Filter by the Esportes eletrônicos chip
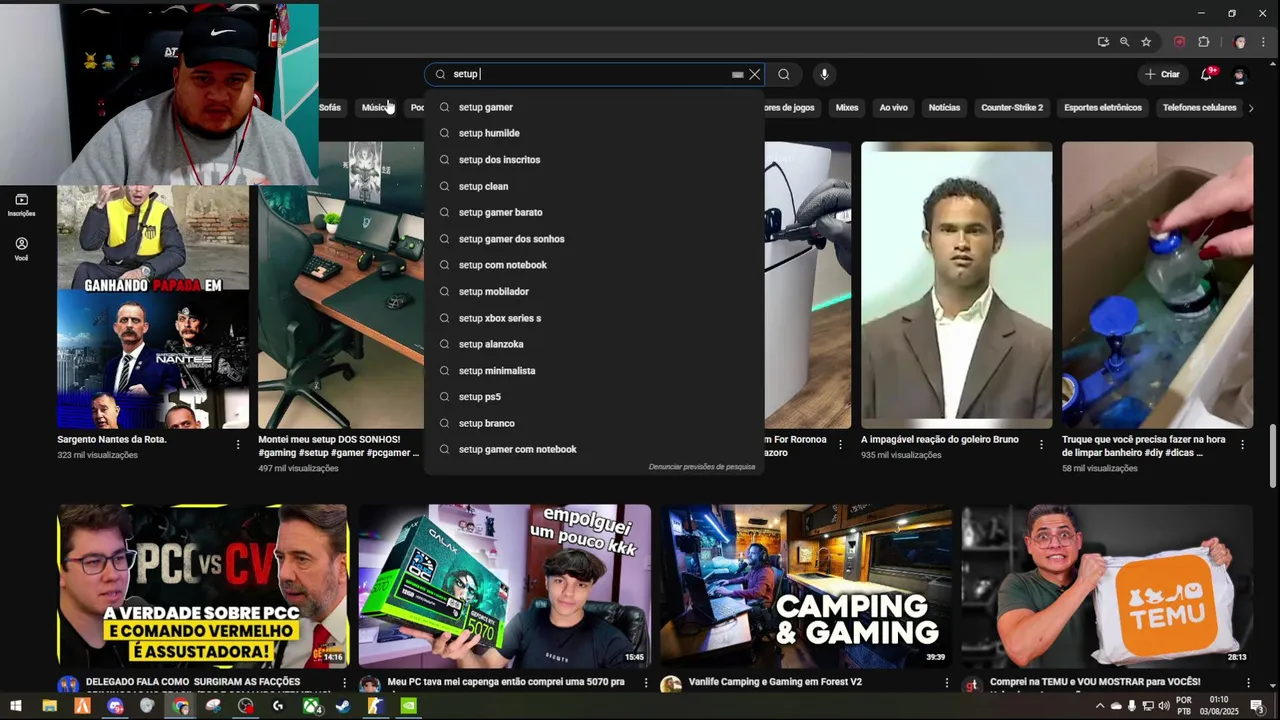 click(x=1103, y=107)
